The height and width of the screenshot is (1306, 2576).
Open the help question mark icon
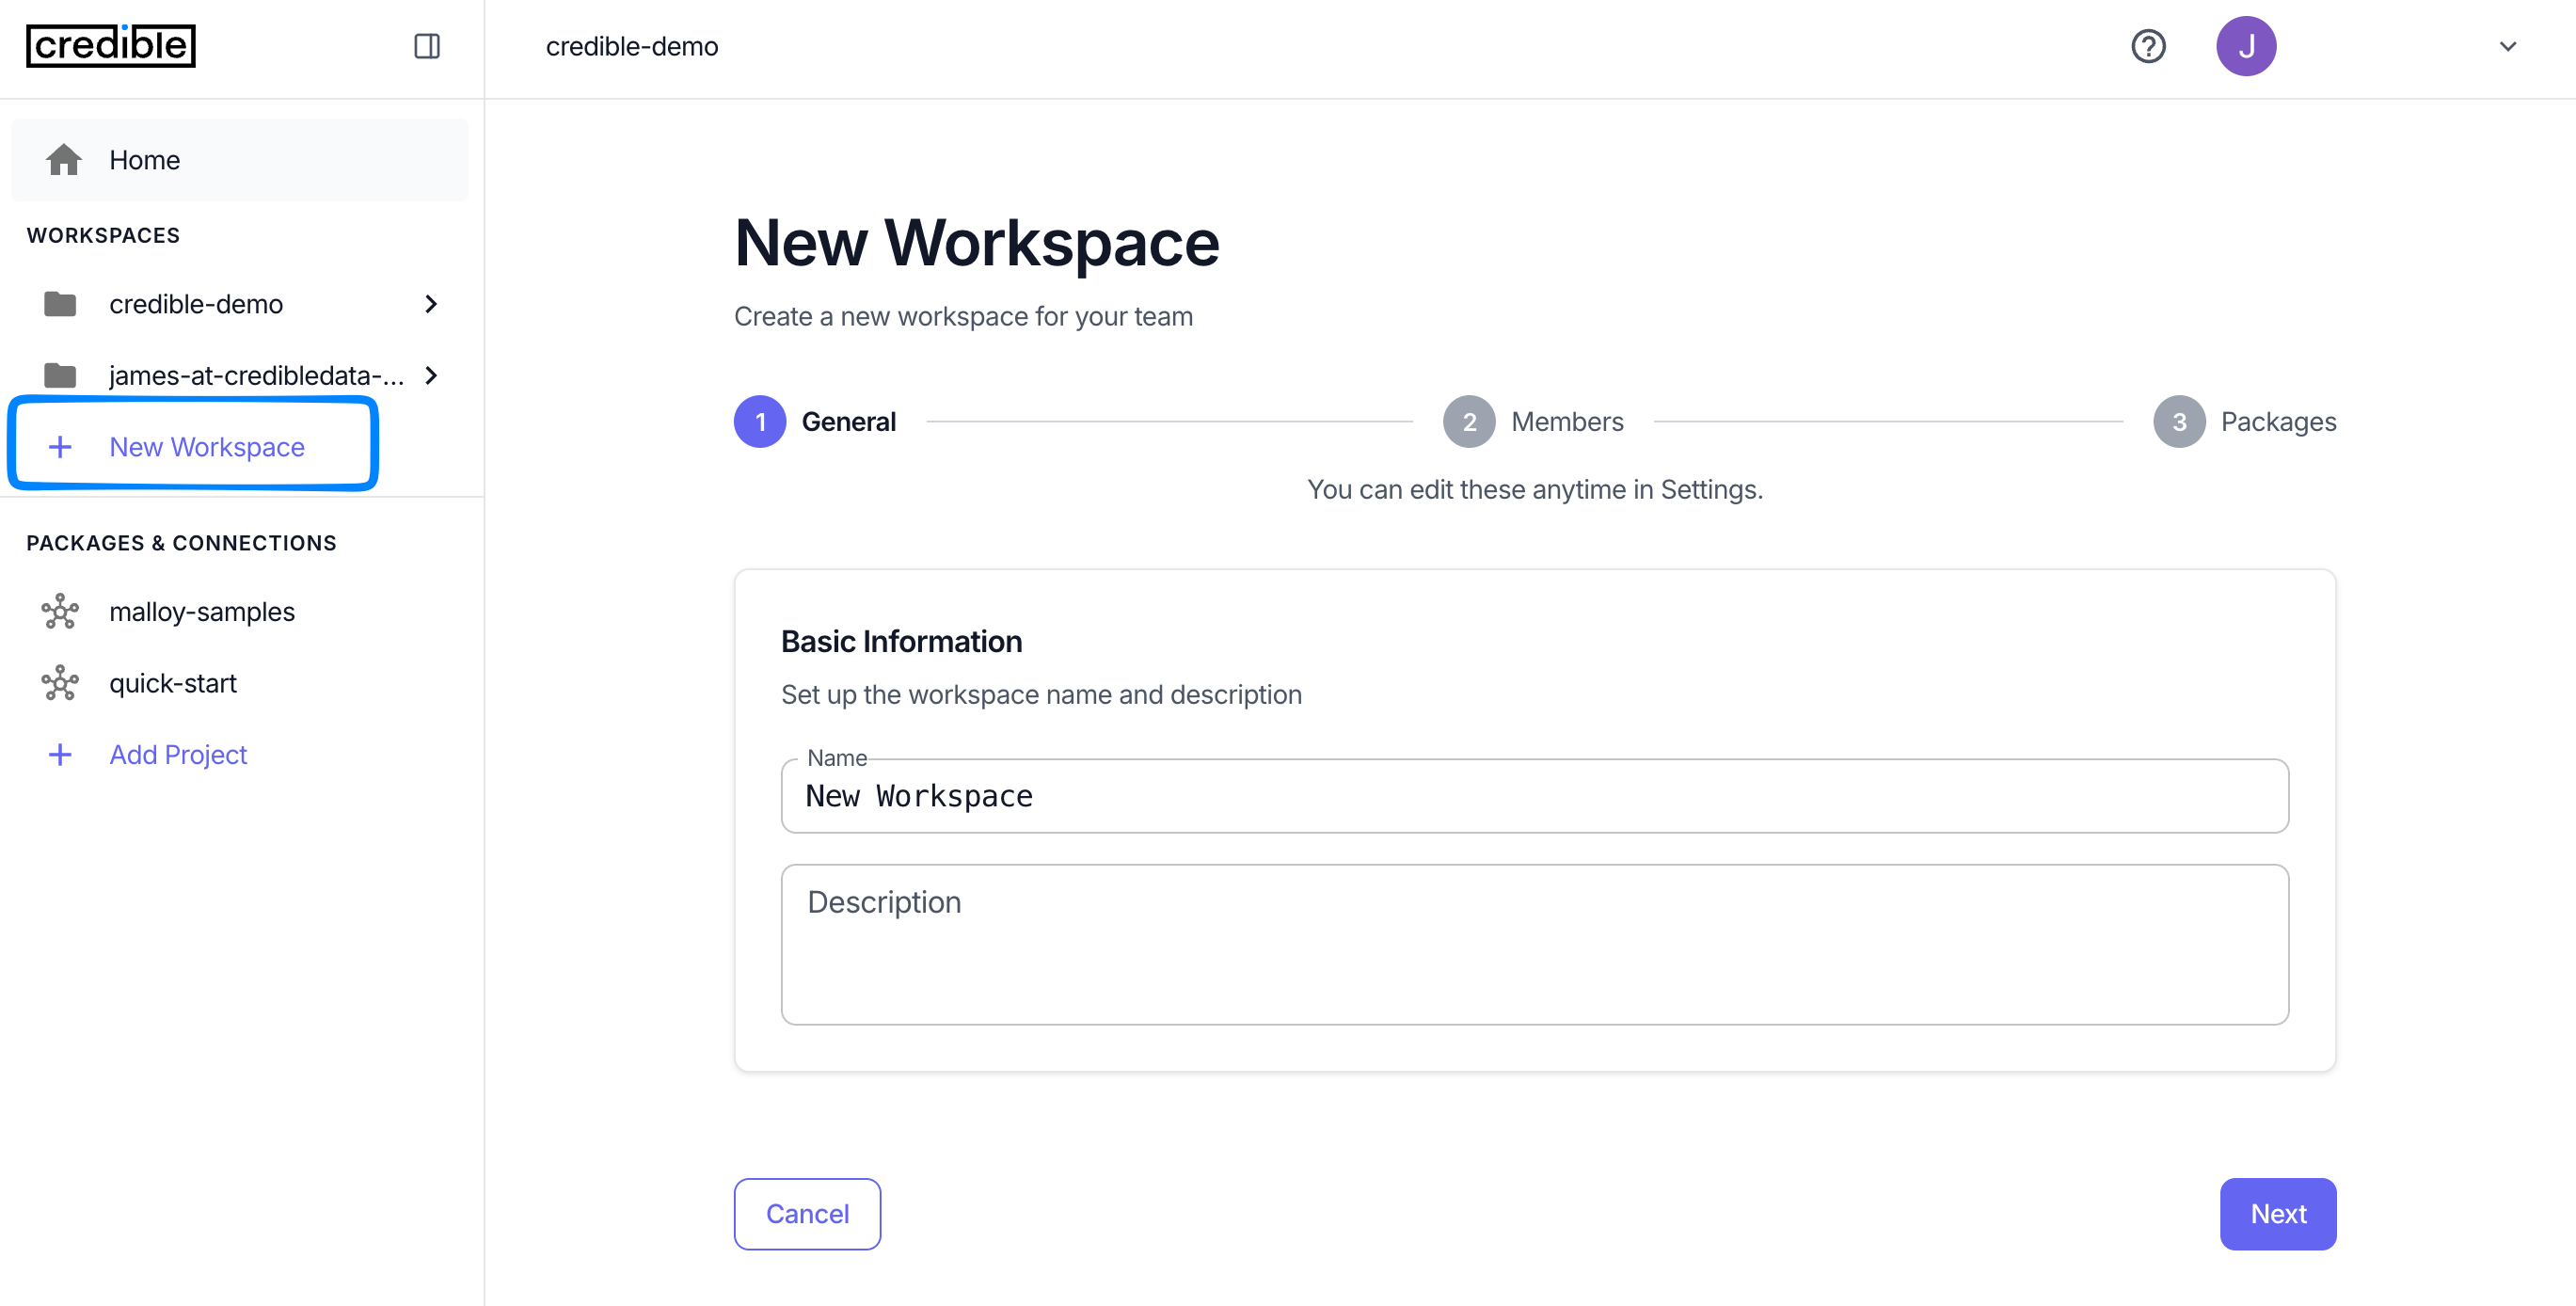2148,46
